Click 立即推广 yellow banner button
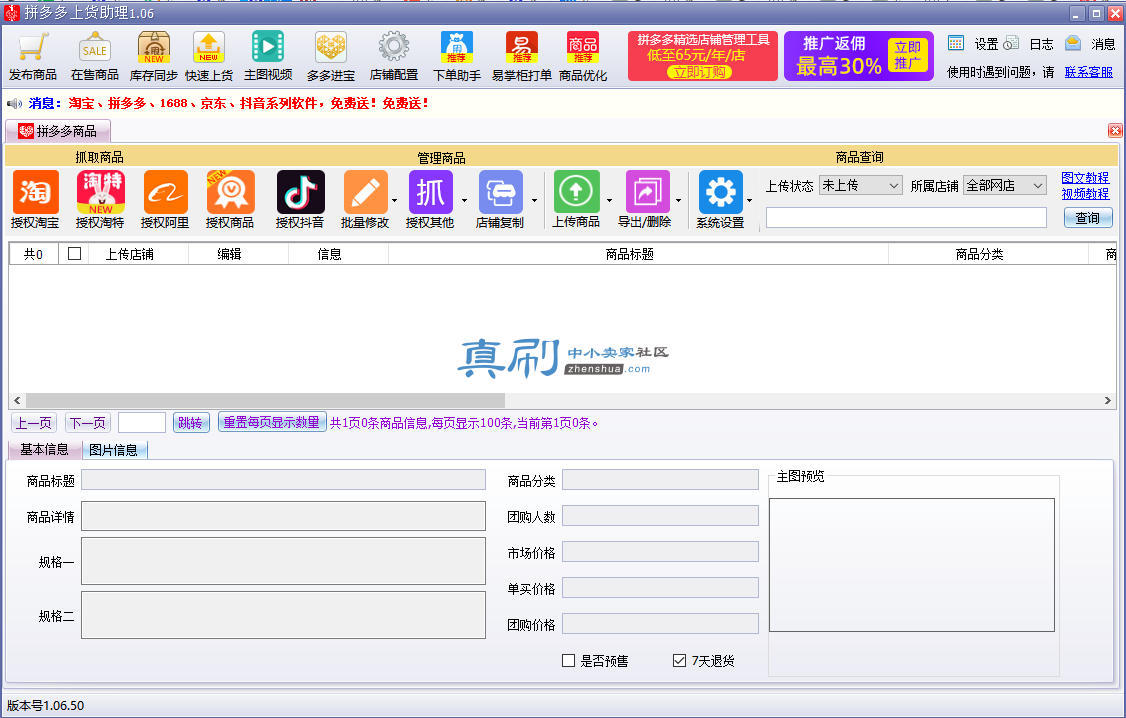The width and height of the screenshot is (1126, 718). point(908,55)
